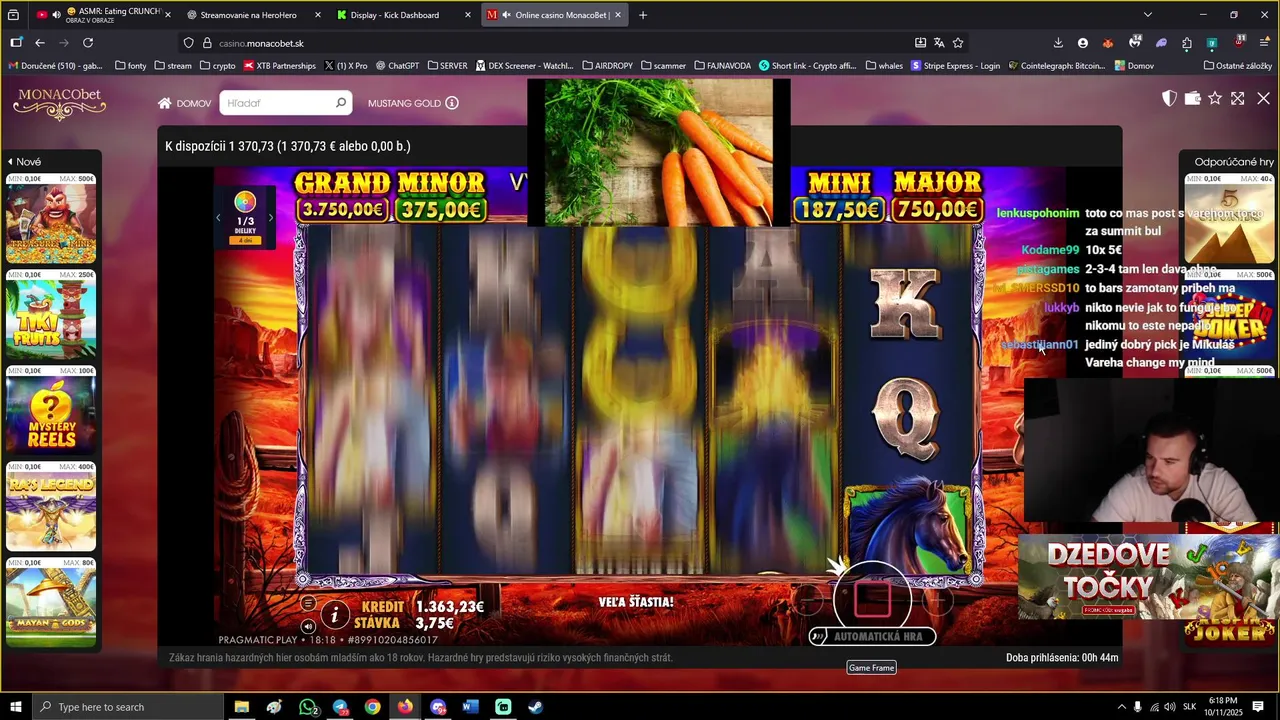Open WhatsApp from taskbar

click(308, 707)
